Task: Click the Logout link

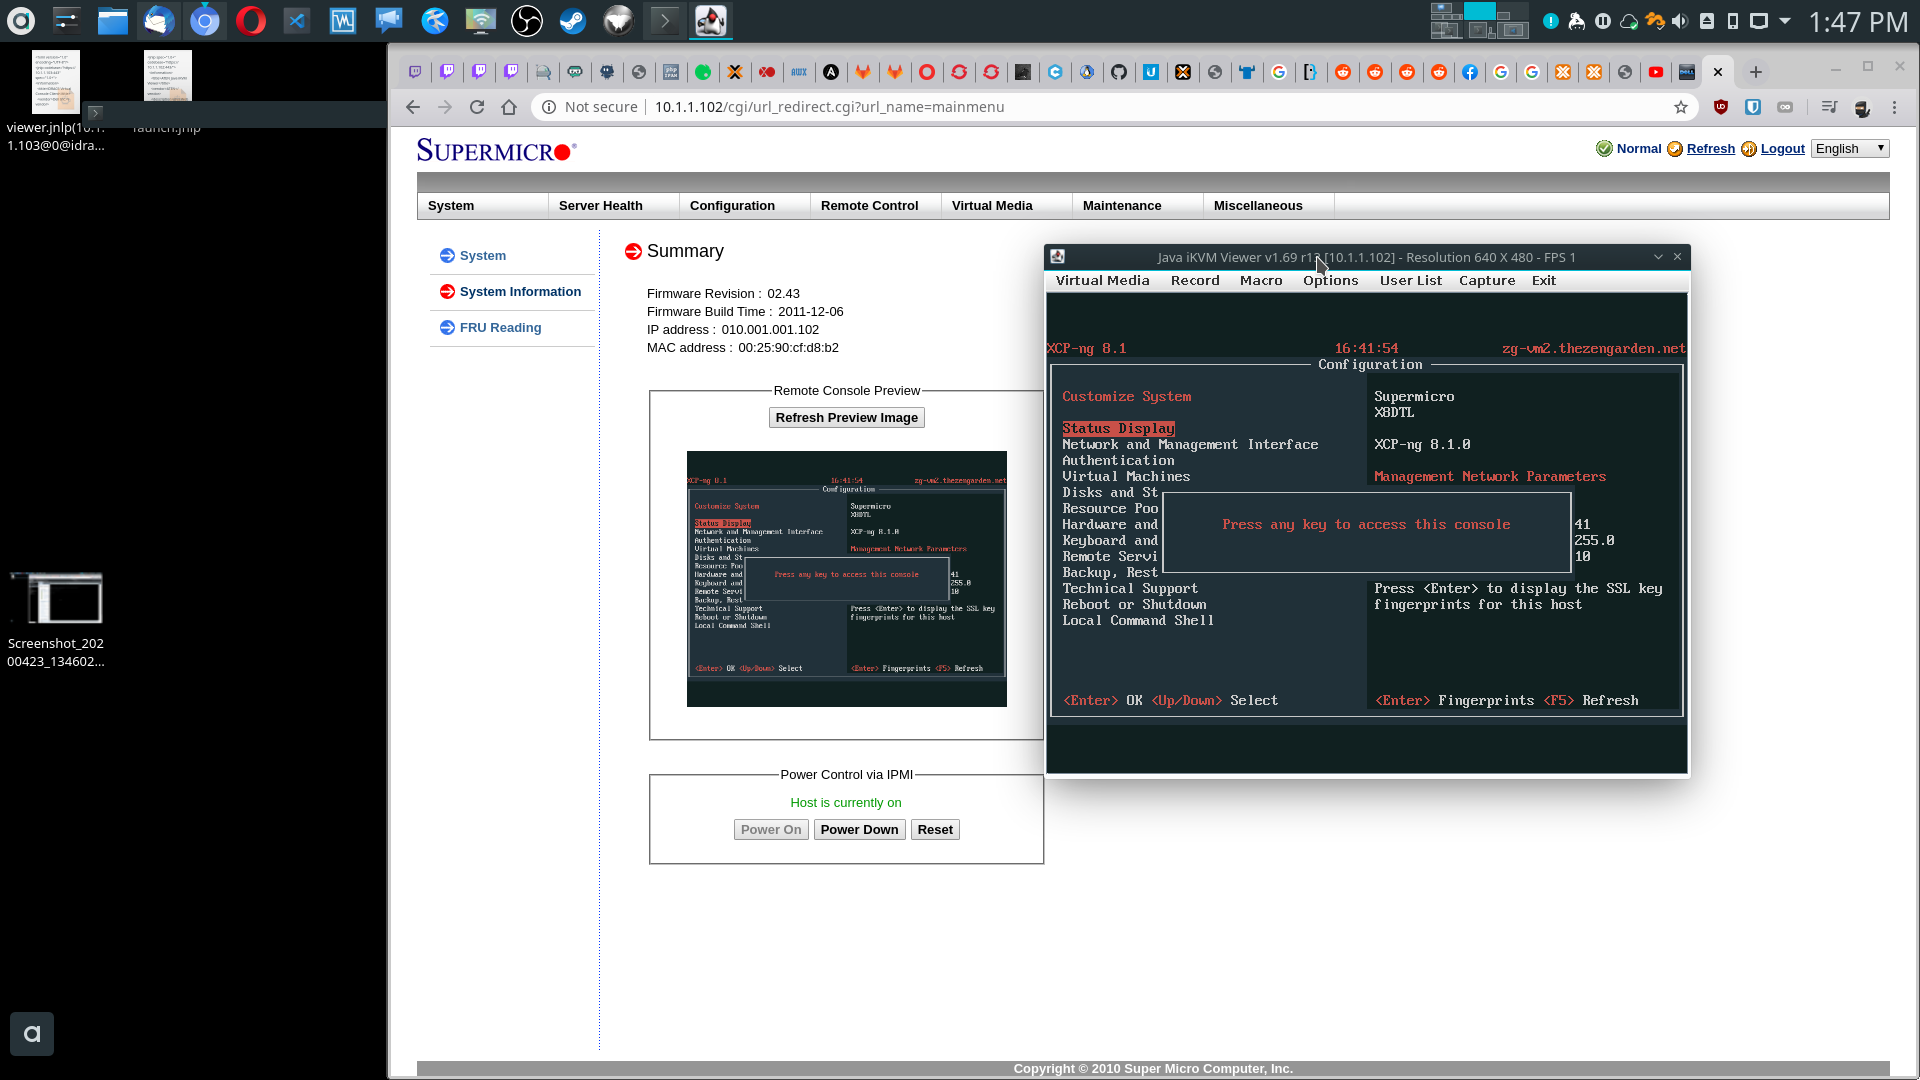Action: pos(1782,148)
